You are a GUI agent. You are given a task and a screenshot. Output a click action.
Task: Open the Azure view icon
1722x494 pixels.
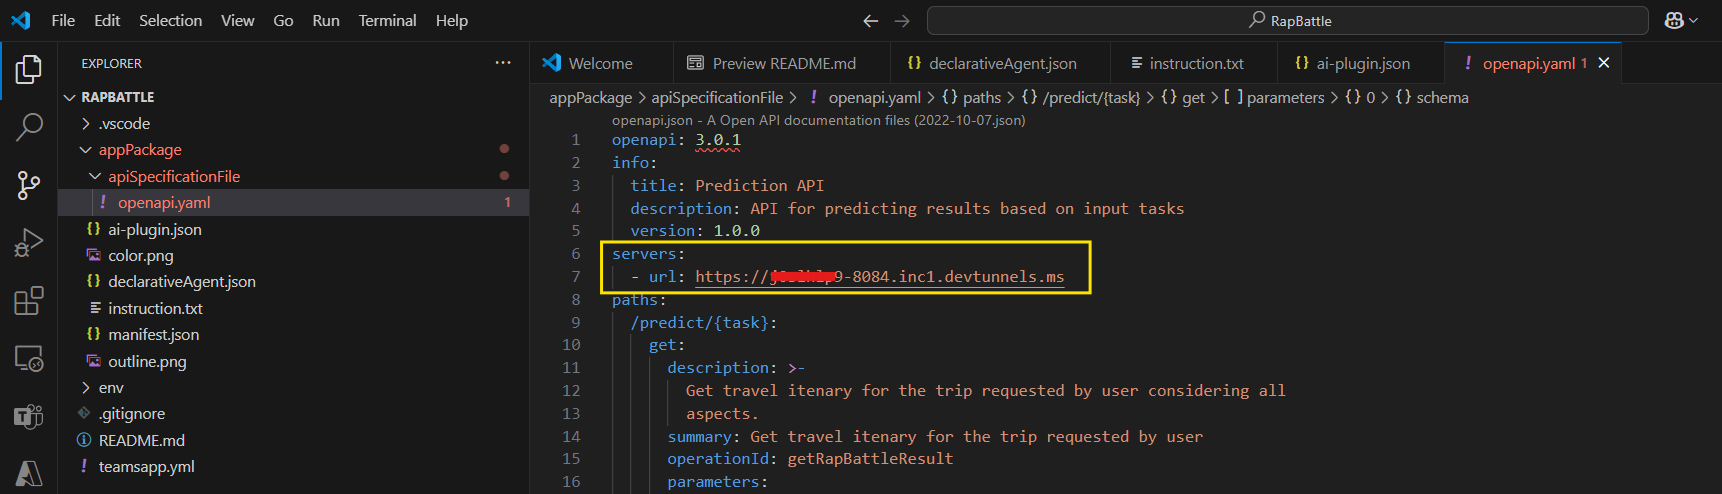[x=29, y=473]
